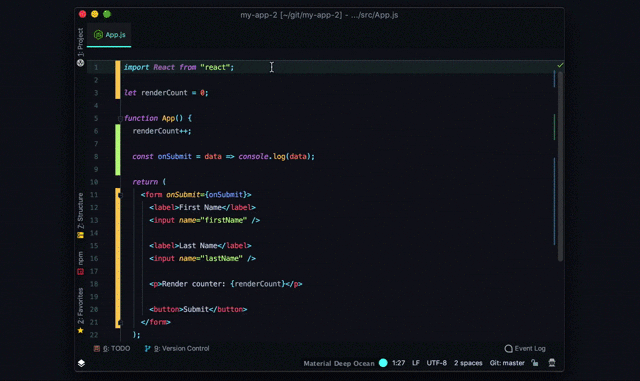Viewport: 640px width, 381px height.
Task: Click the vertical editor scrollbar
Action: [x=560, y=166]
